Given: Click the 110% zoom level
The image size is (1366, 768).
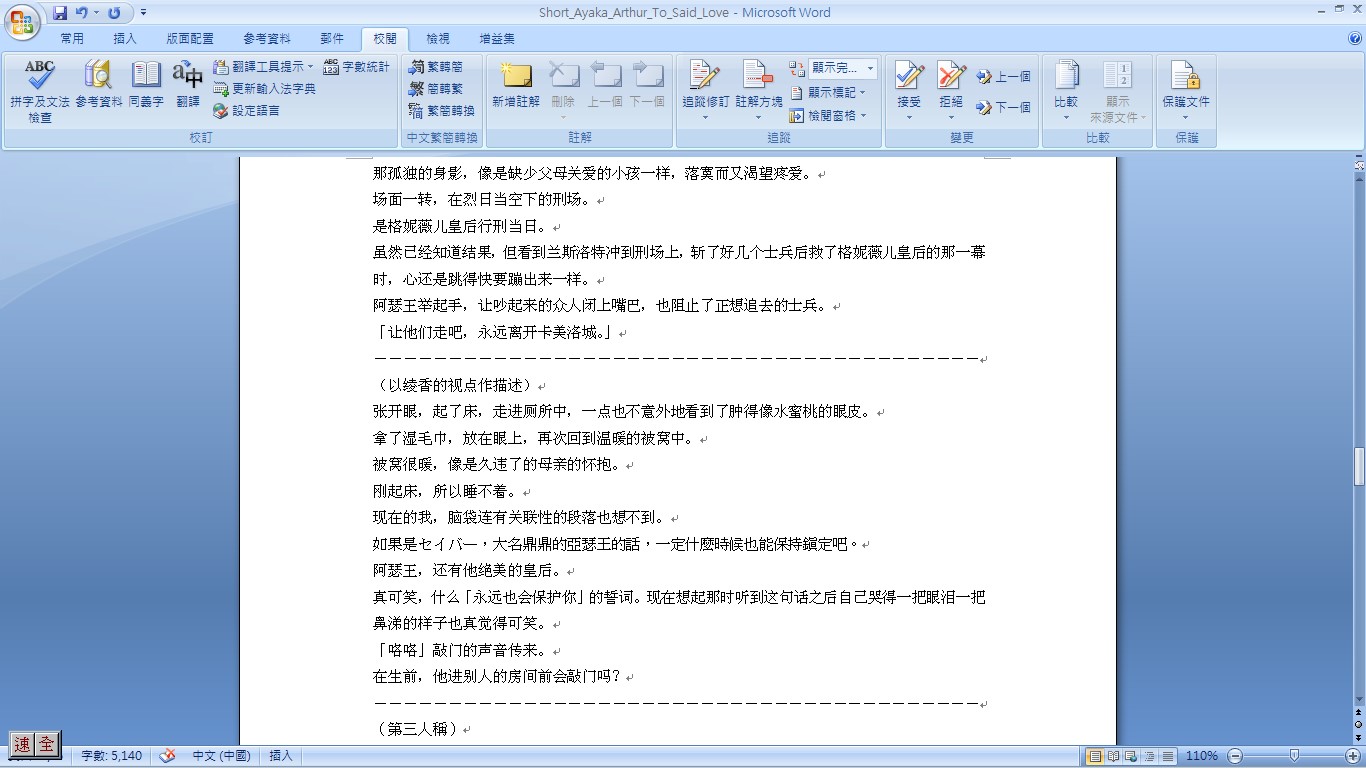Looking at the screenshot, I should tap(1201, 756).
